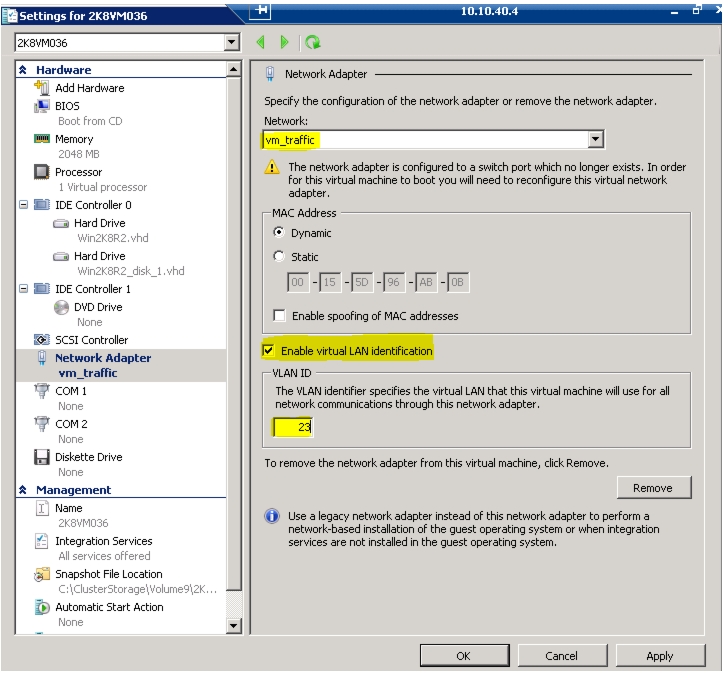Enable spoofing of MAC addresses checkbox

tap(279, 316)
